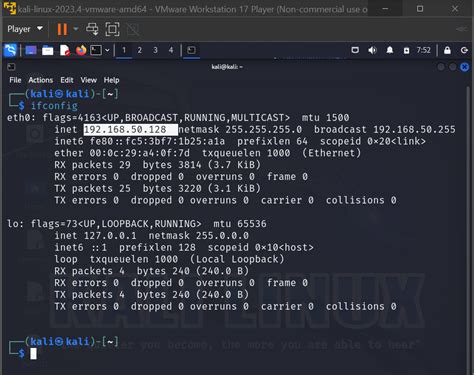Open the terminal View menu
The width and height of the screenshot is (474, 375).
point(88,80)
